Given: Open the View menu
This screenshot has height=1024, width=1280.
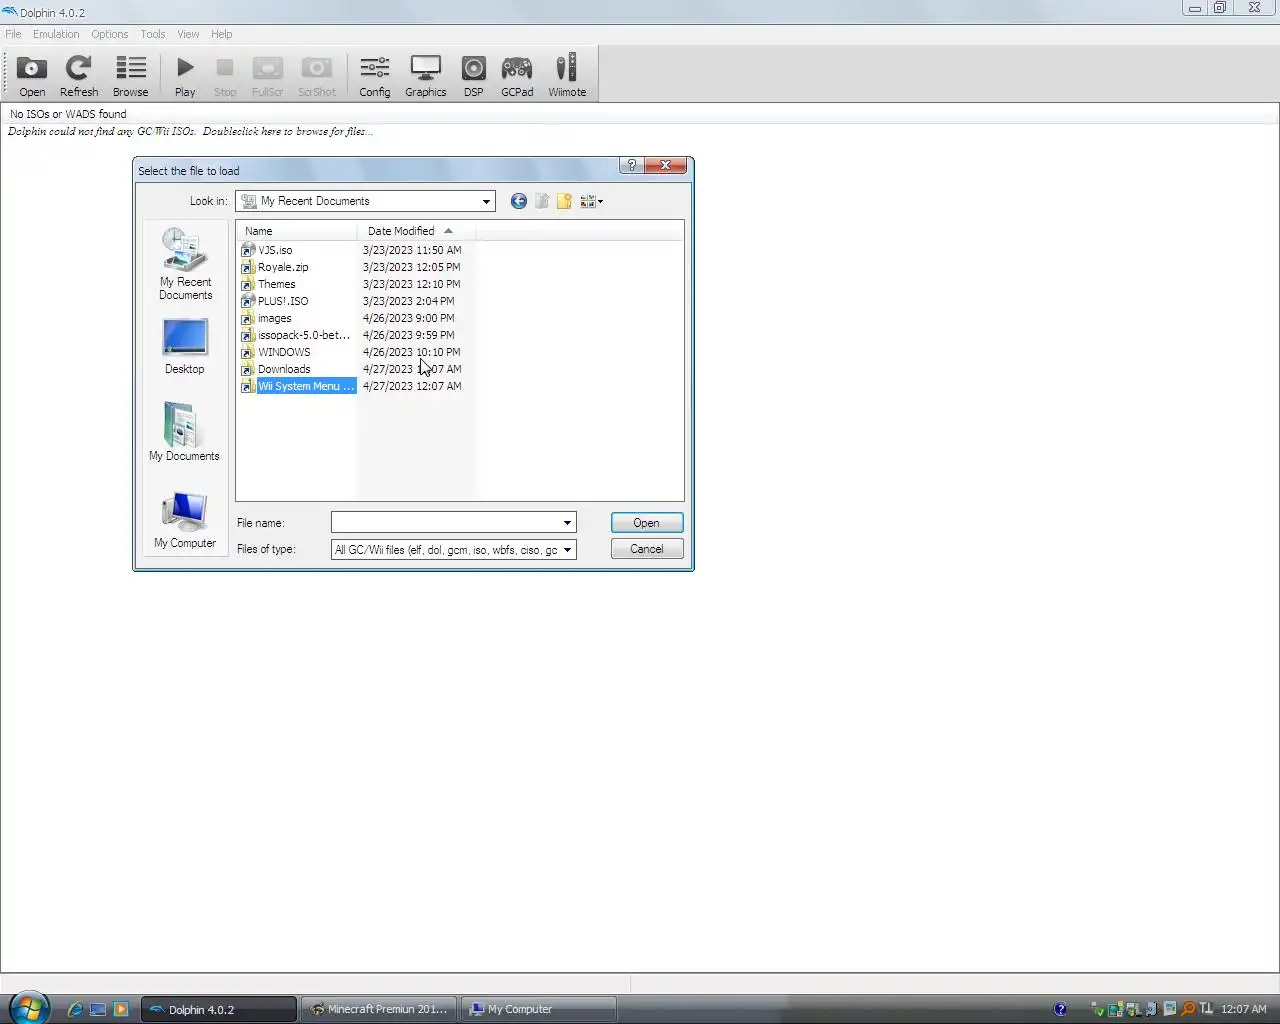Looking at the screenshot, I should click(x=188, y=34).
